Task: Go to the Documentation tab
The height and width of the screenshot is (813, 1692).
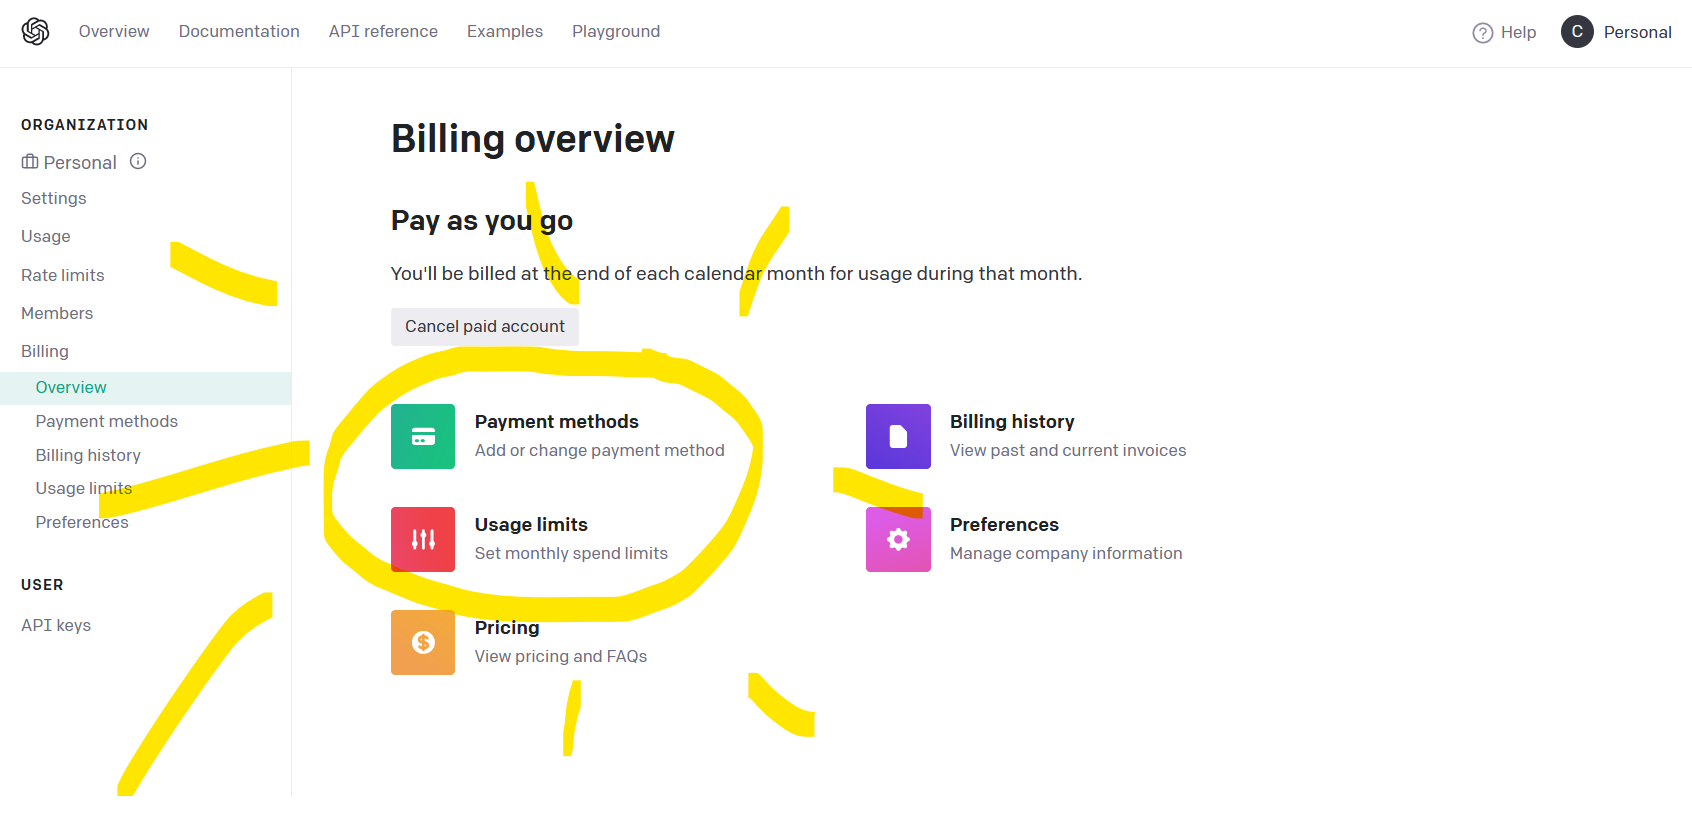Action: pos(239,32)
